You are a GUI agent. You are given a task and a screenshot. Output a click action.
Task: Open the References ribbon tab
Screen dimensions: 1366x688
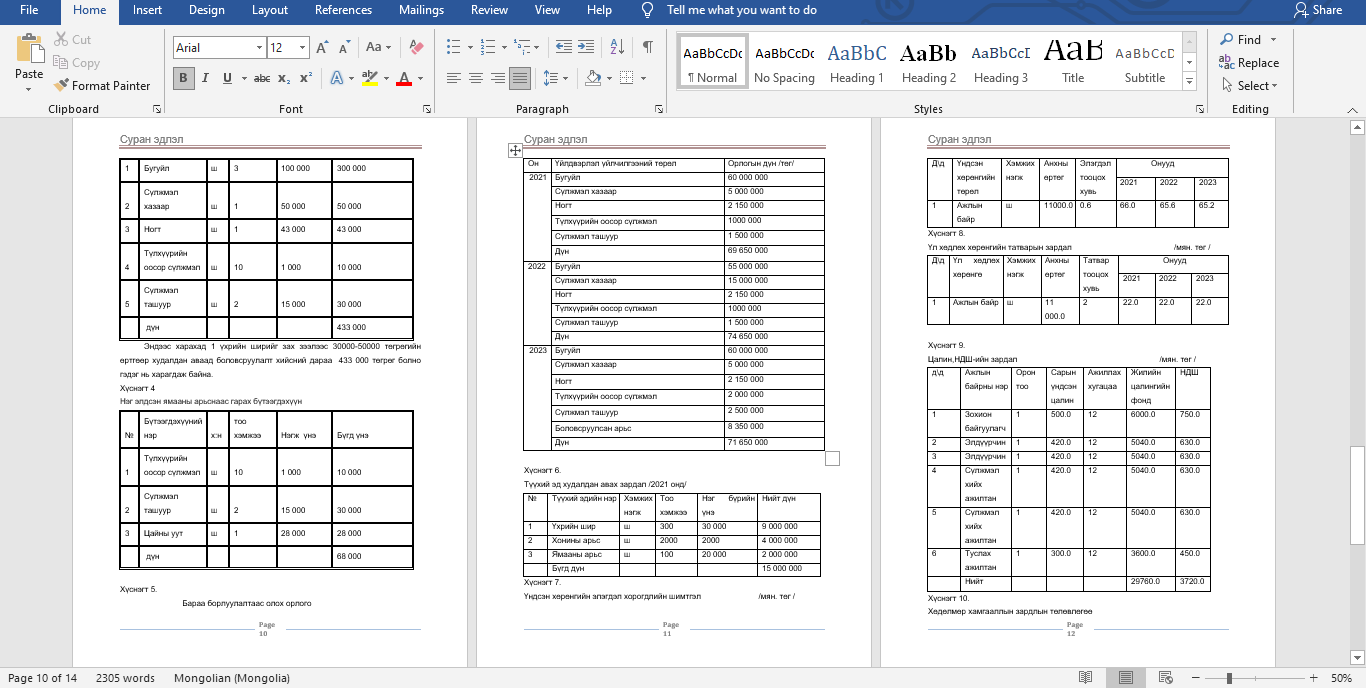pos(343,10)
